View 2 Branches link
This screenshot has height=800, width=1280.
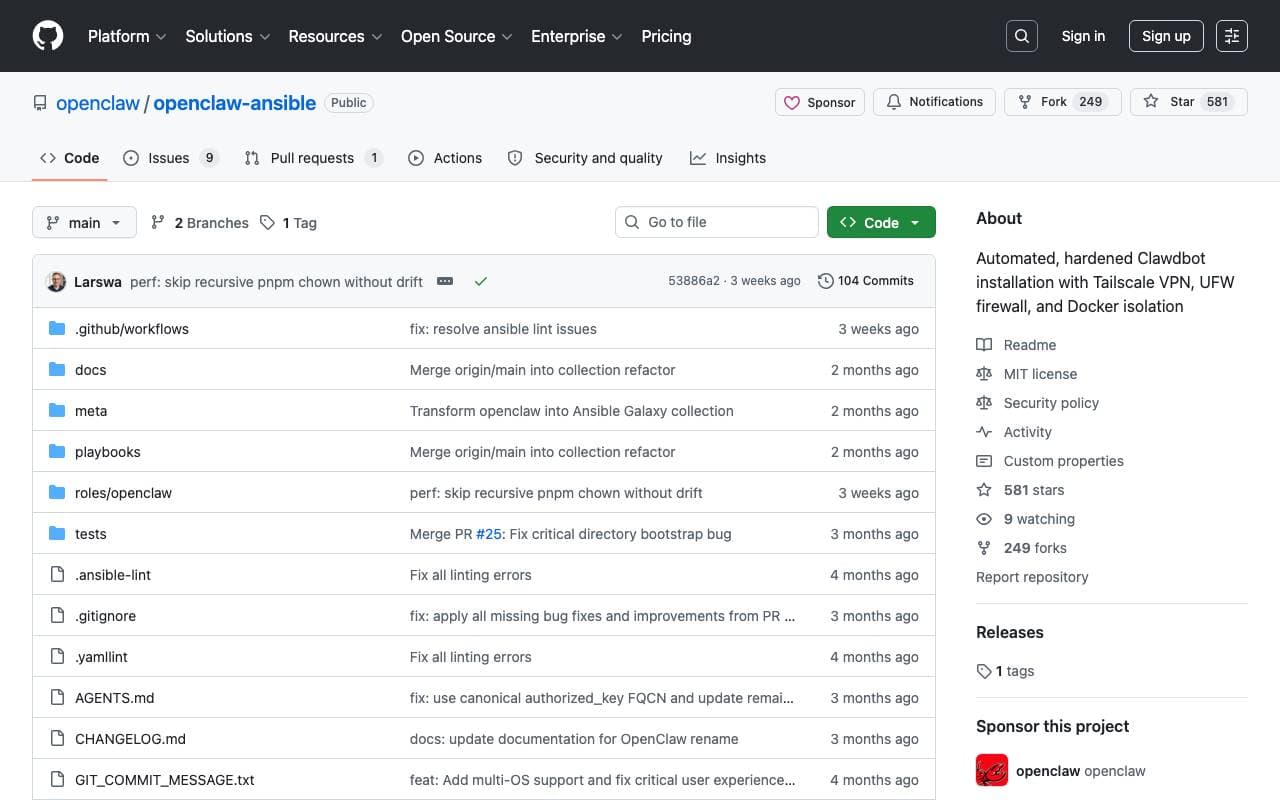click(199, 223)
